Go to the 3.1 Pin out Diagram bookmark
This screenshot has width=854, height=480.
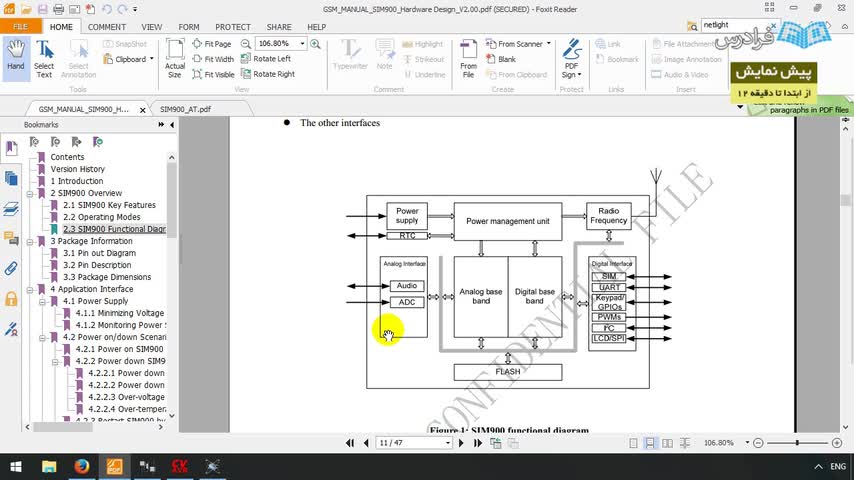tap(99, 253)
